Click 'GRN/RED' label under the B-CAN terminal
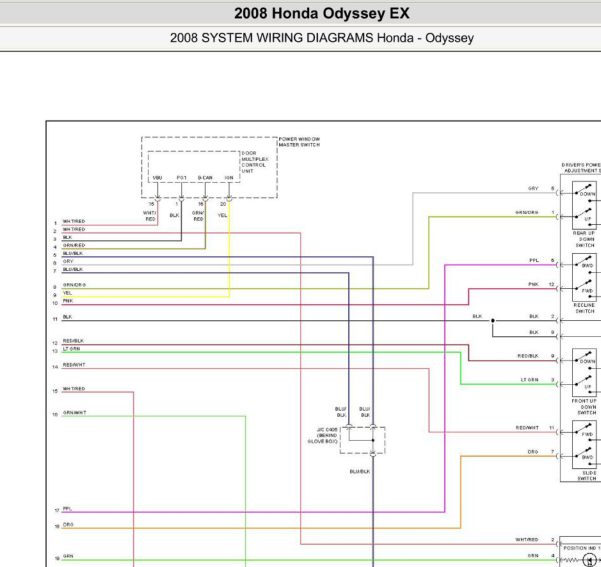Image resolution: width=601 pixels, height=567 pixels. (x=198, y=216)
